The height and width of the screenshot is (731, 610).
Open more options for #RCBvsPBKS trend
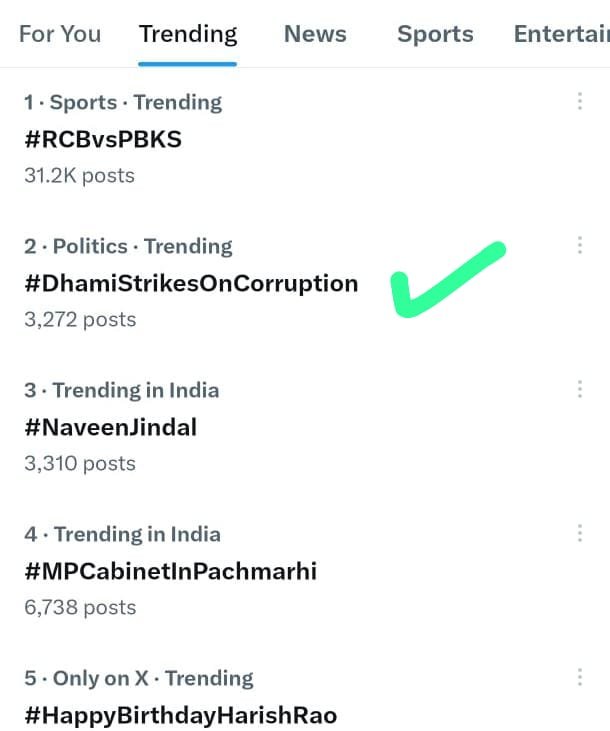tap(580, 102)
